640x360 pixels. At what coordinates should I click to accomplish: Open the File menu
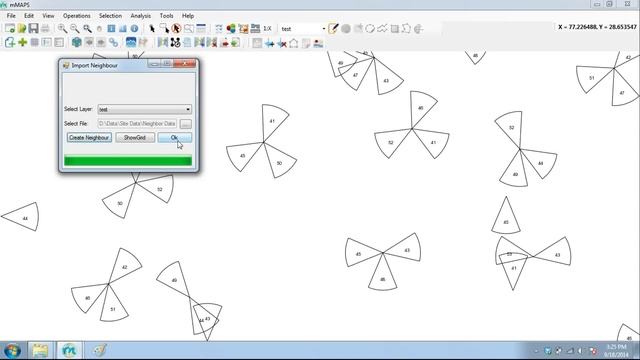pyautogui.click(x=11, y=16)
